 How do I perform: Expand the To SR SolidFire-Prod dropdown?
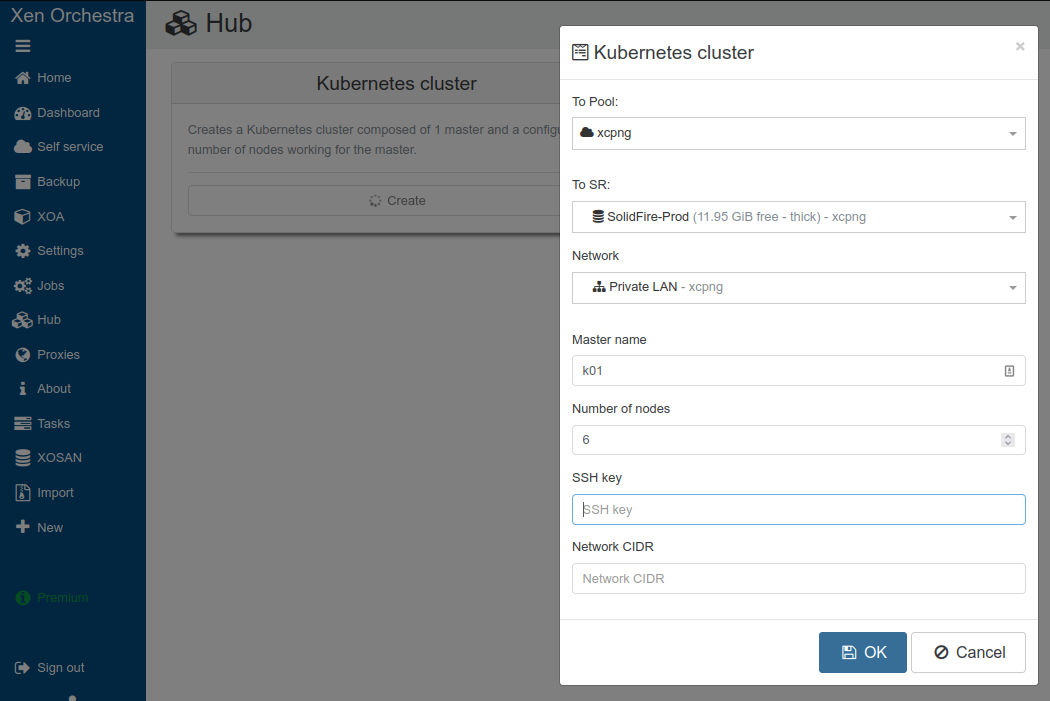click(x=798, y=217)
